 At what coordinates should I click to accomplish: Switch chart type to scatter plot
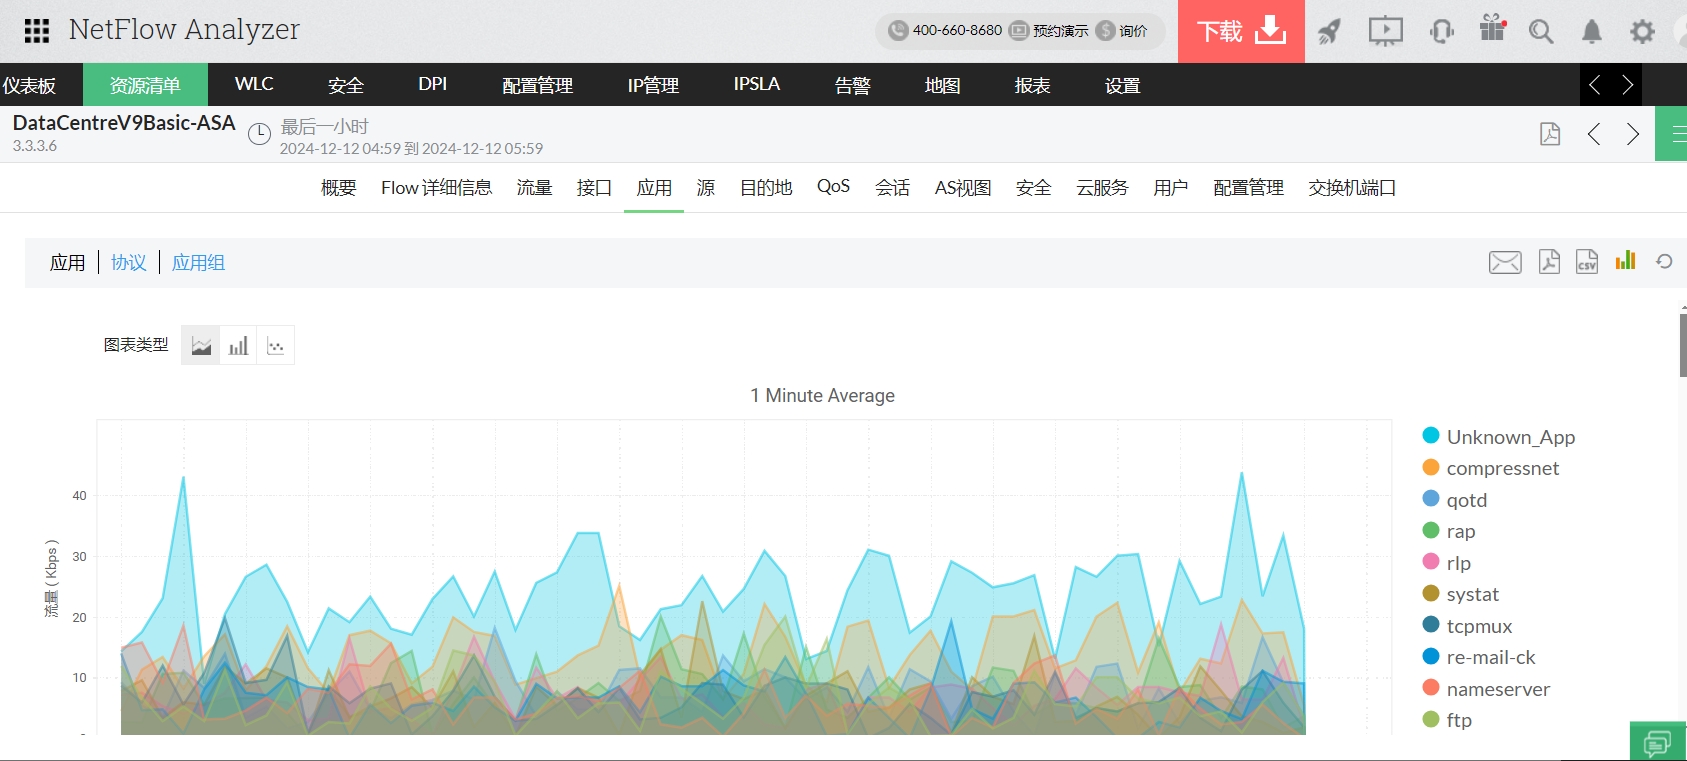276,346
